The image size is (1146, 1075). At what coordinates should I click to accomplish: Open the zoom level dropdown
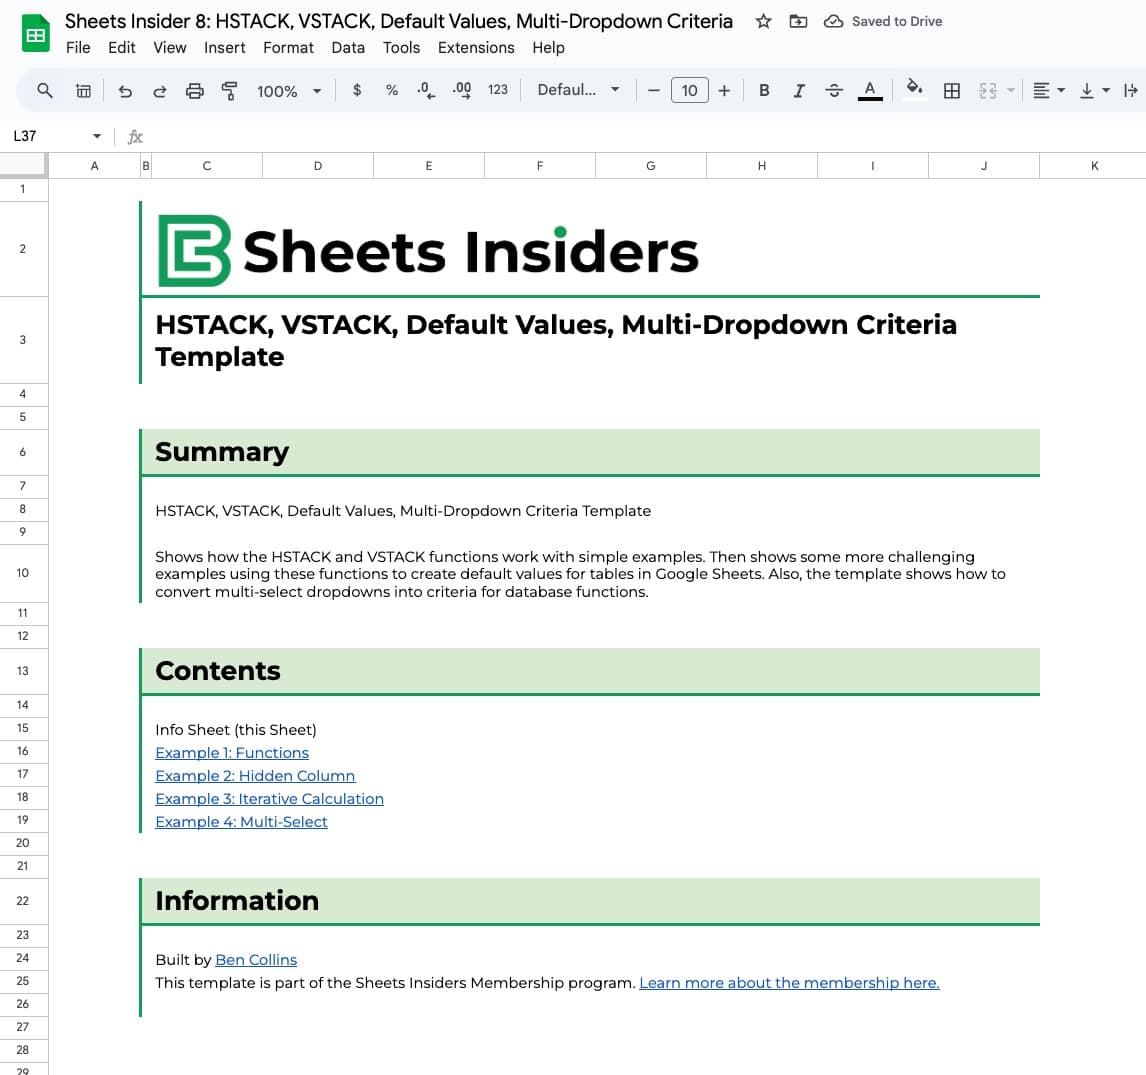click(287, 90)
